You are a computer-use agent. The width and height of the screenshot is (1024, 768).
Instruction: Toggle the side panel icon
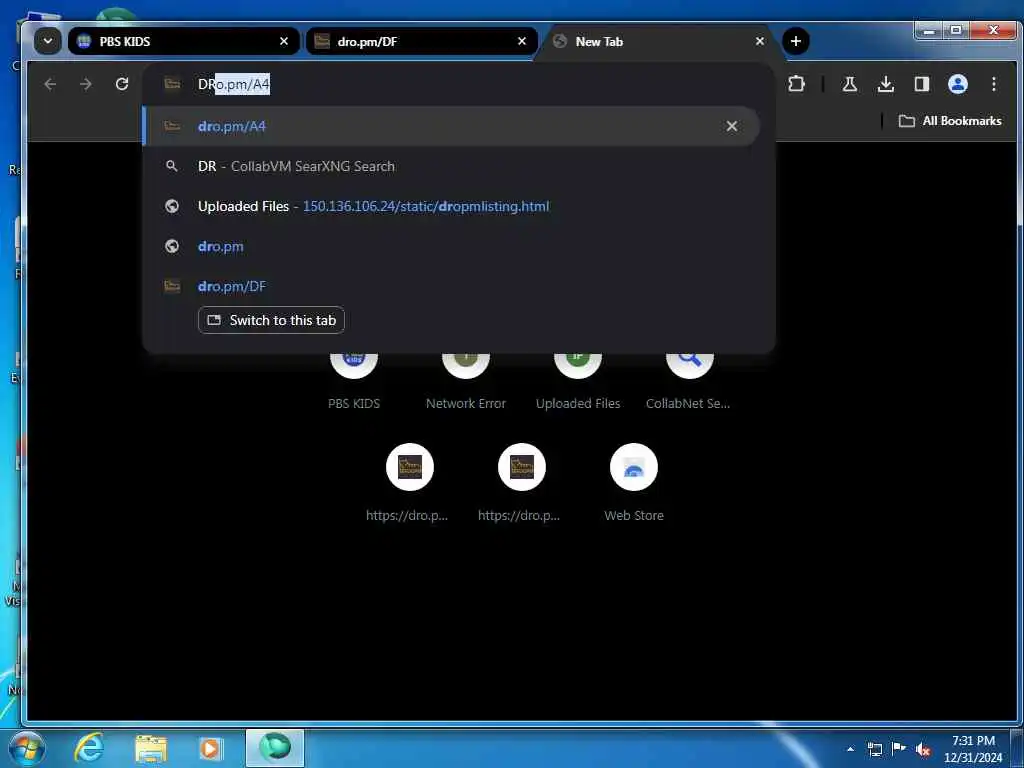(x=921, y=84)
